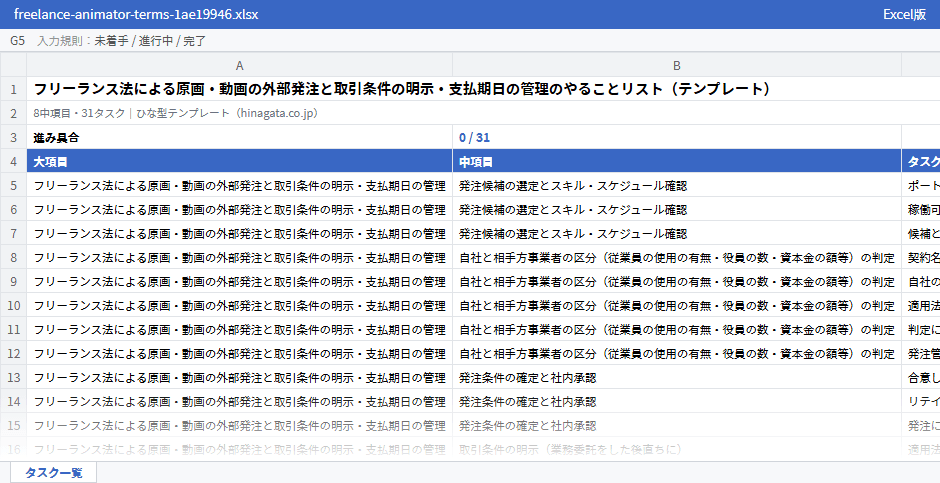This screenshot has width=940, height=483.
Task: Select column B header
Action: (677, 65)
